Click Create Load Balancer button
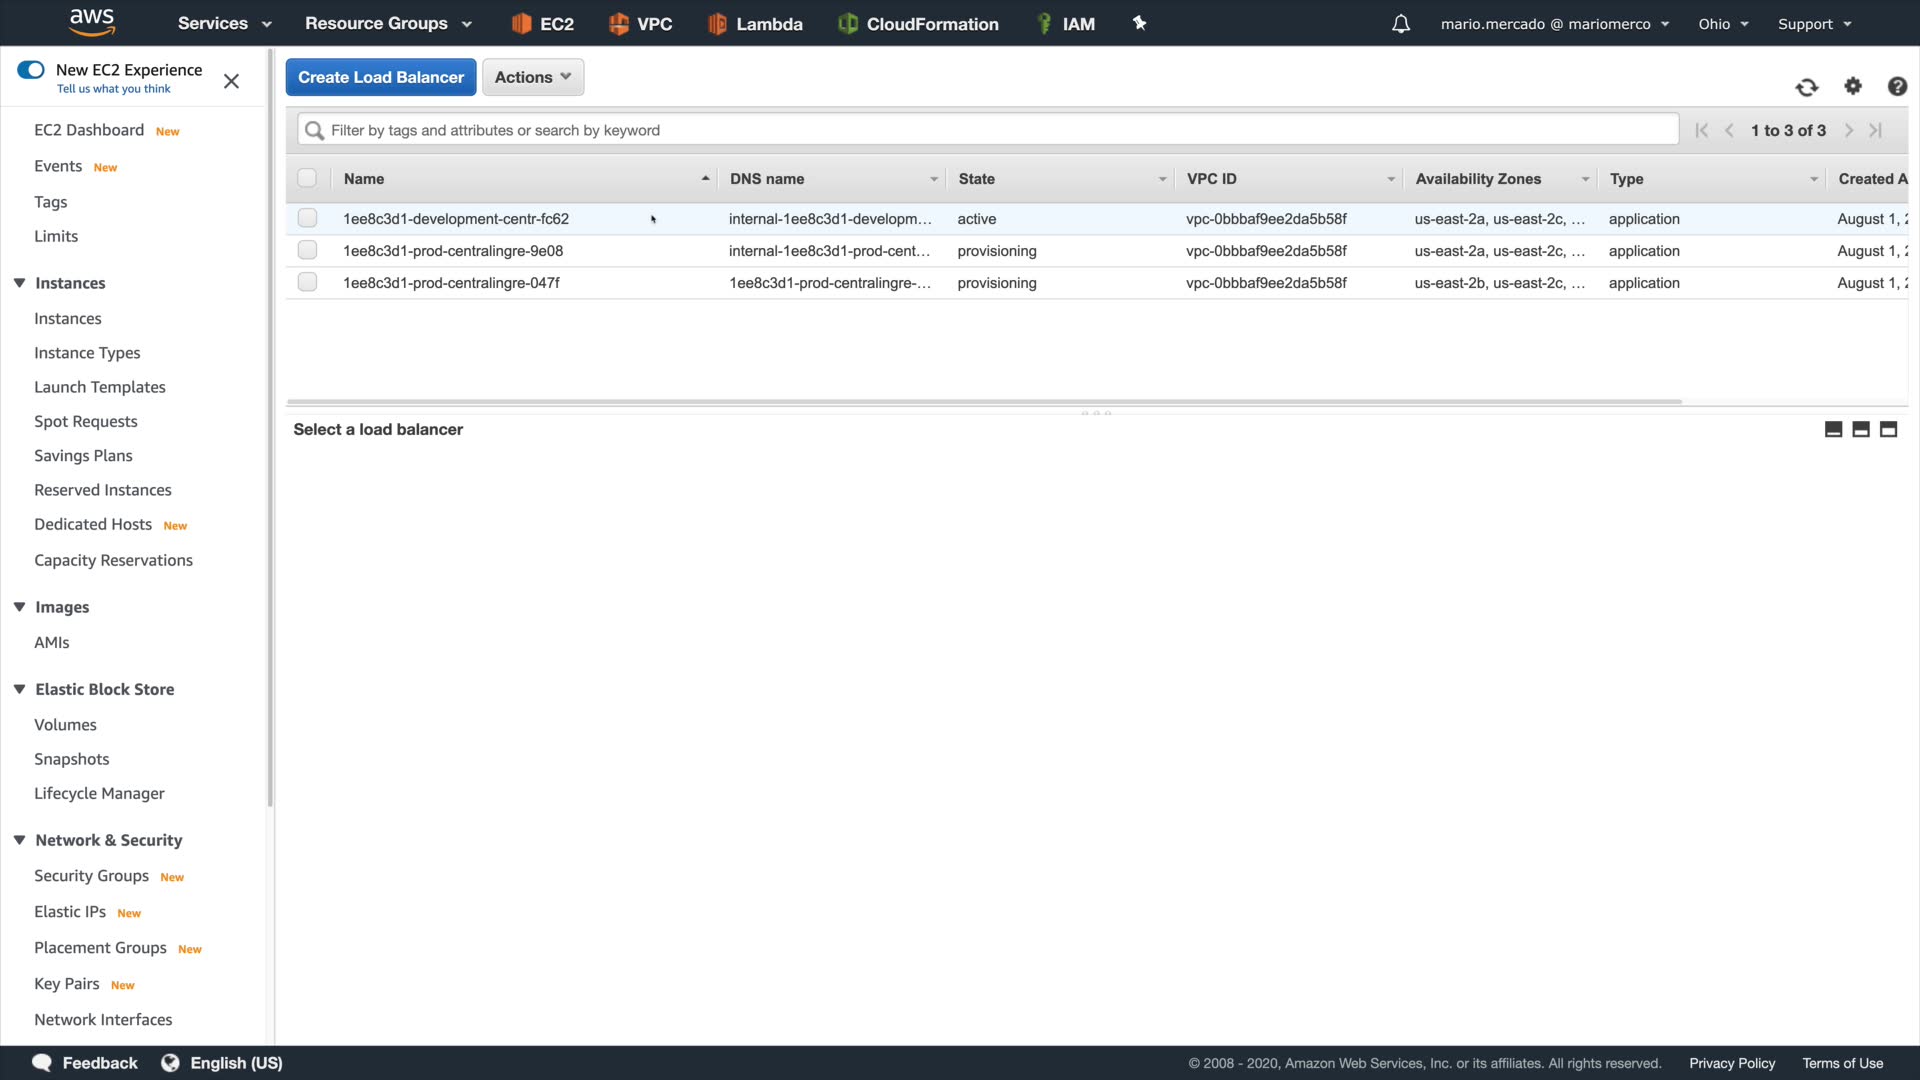 coord(380,77)
